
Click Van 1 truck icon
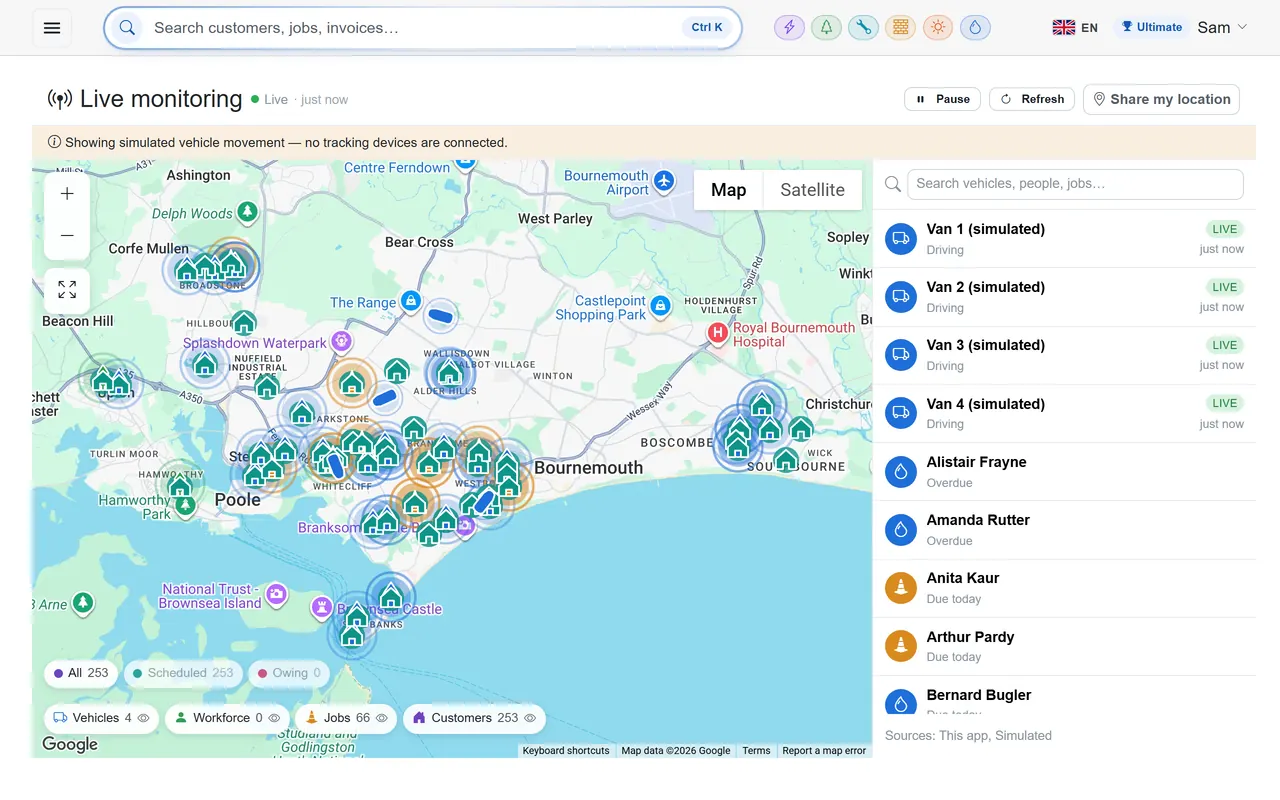[901, 239]
